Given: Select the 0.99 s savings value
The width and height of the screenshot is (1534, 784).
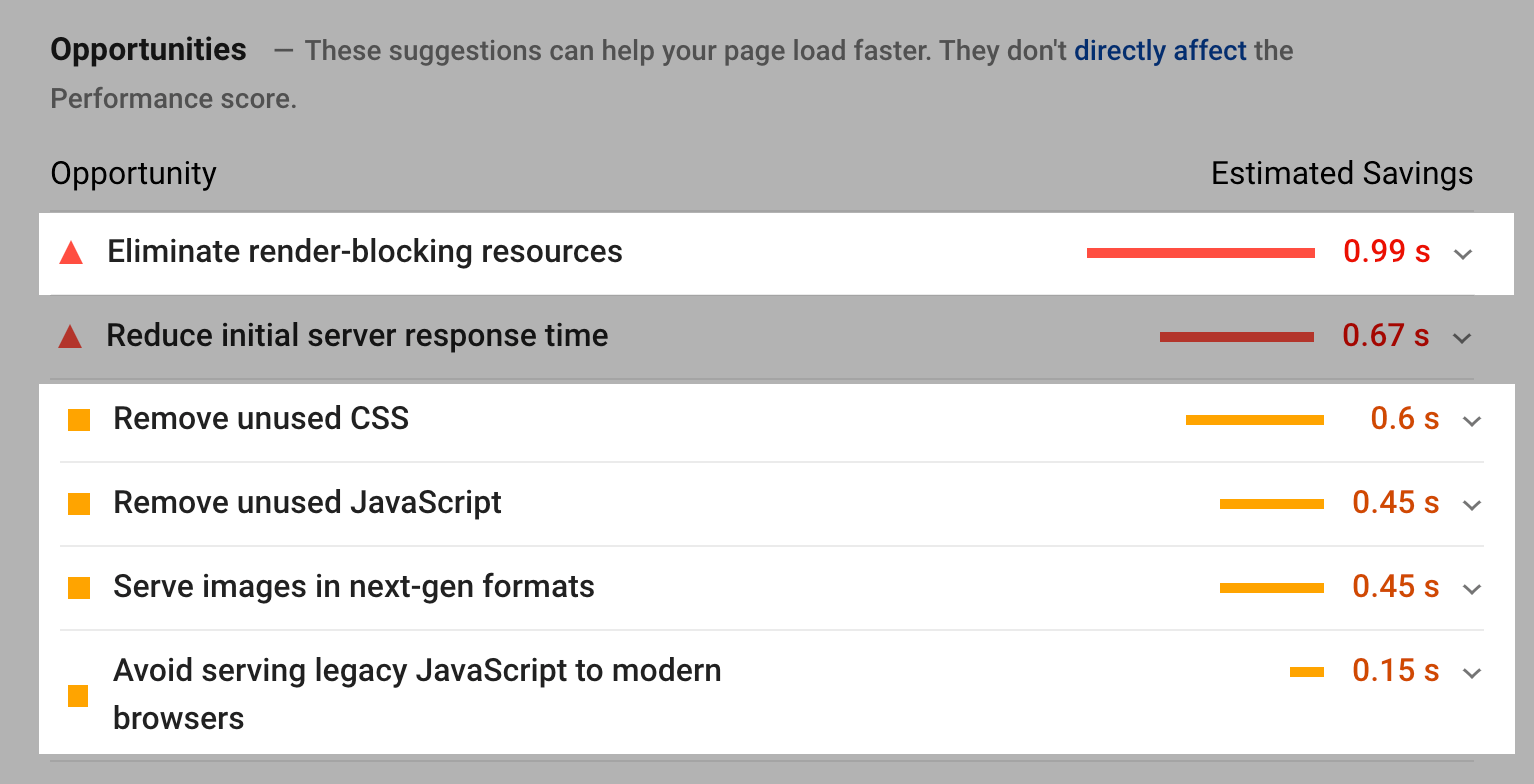Looking at the screenshot, I should click(1387, 252).
